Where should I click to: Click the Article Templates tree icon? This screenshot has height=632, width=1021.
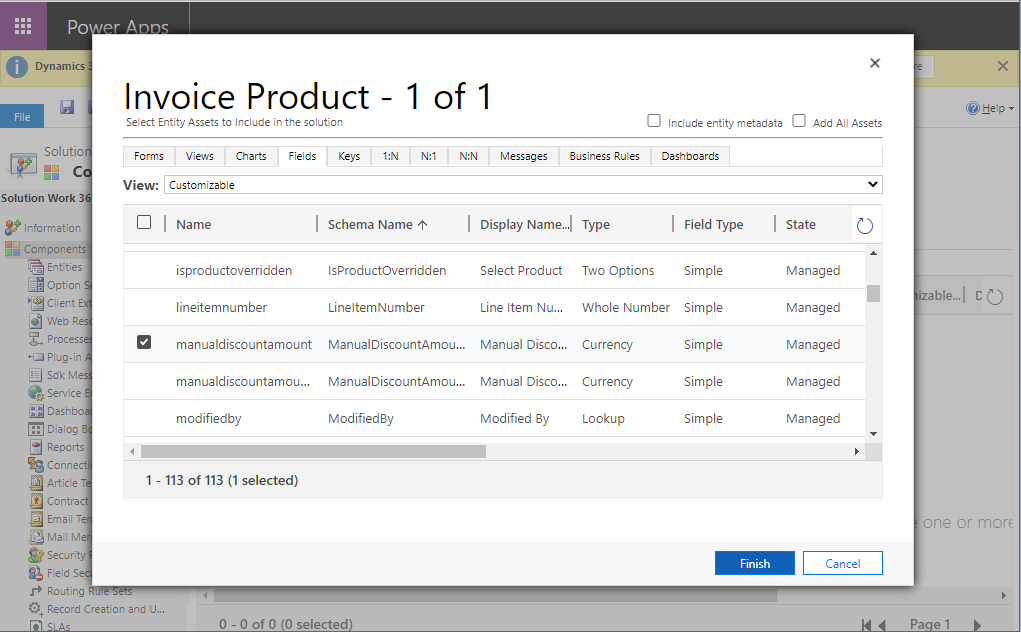pos(36,483)
